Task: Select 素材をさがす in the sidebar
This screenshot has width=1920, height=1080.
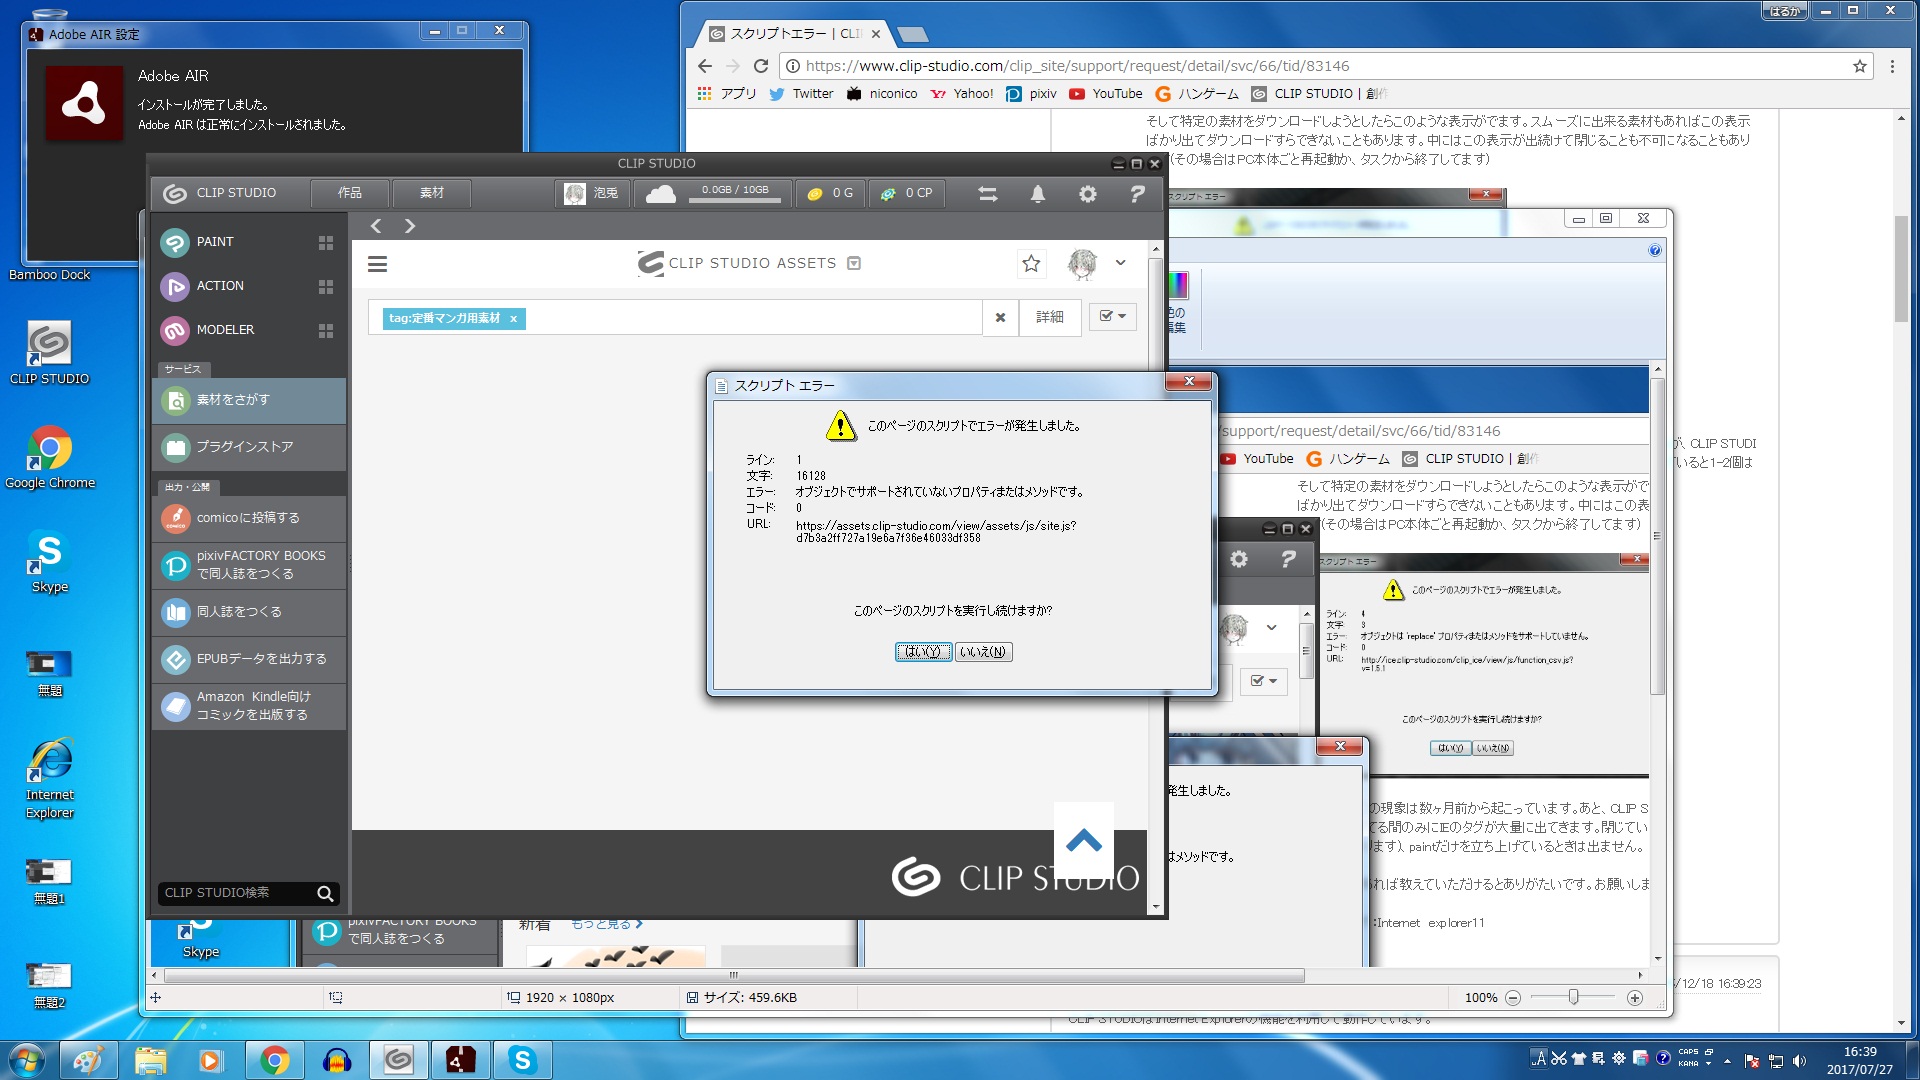Action: (249, 400)
